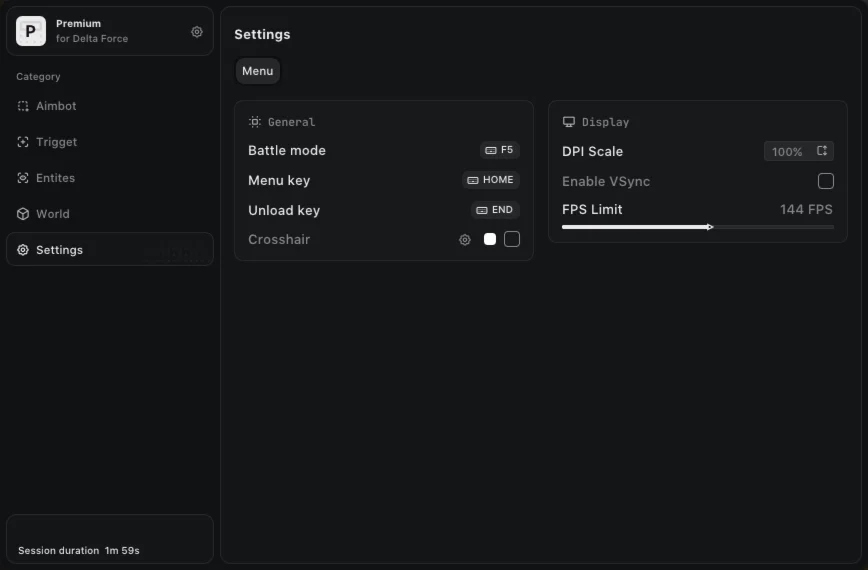Click the white P logo
Viewport: 868px width, 570px height.
click(x=31, y=31)
